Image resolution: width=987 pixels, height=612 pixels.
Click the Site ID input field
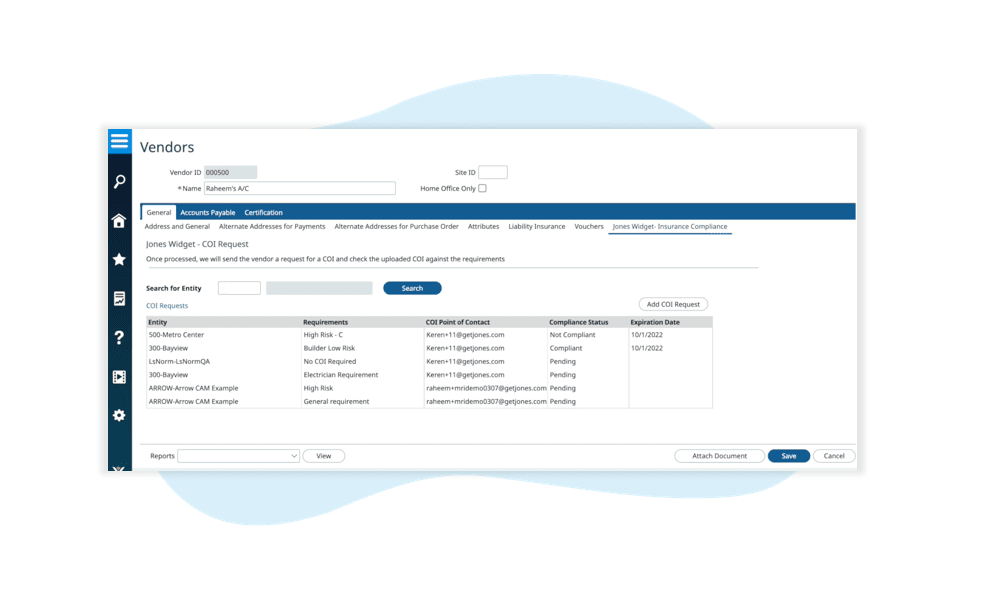point(492,173)
